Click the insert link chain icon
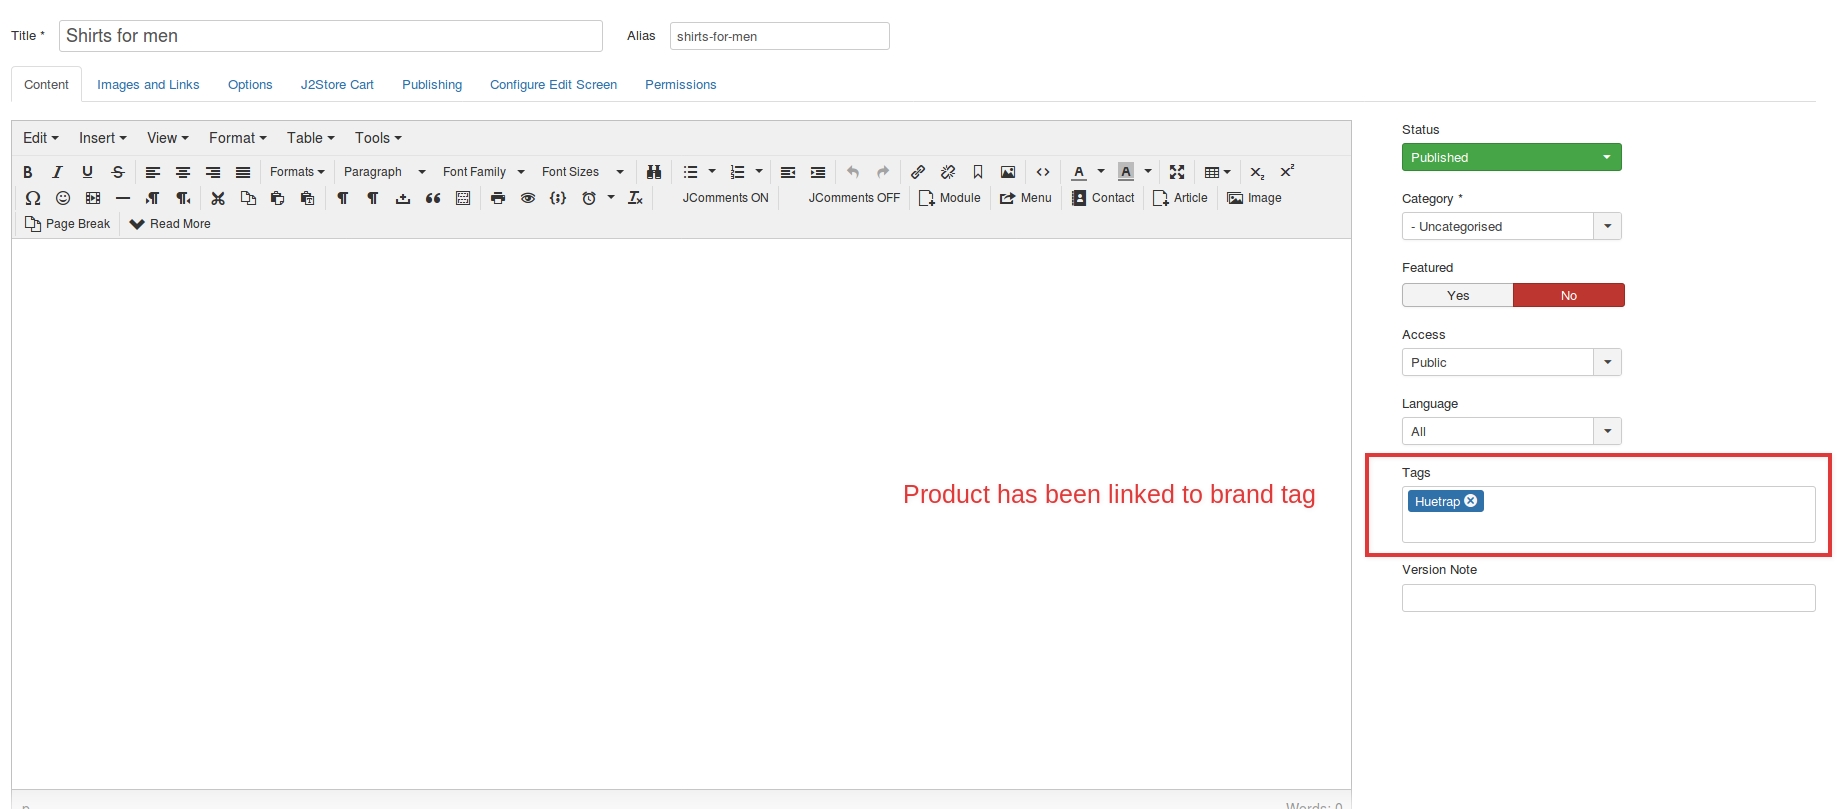Image resolution: width=1845 pixels, height=809 pixels. [x=918, y=172]
